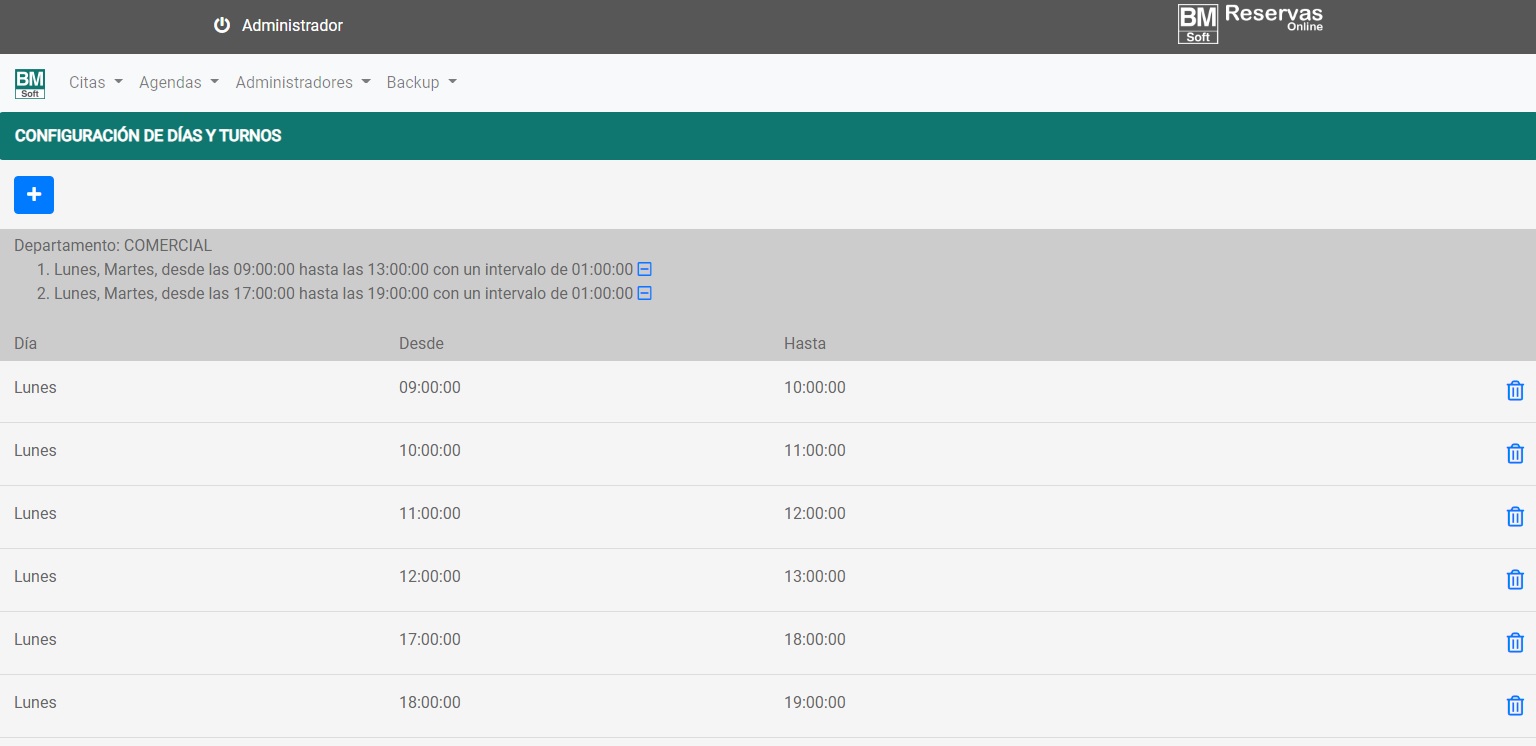Image resolution: width=1536 pixels, height=746 pixels.
Task: Delete the Lunes 10:00:00 to 11:00:00 slot
Action: click(1514, 454)
